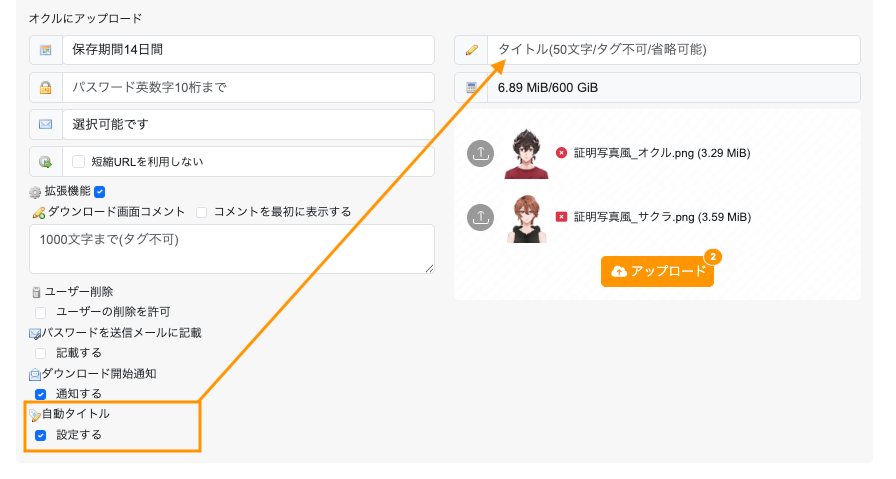
Task: Click the trash icon next to ユーザー削除
Action: tap(36, 293)
